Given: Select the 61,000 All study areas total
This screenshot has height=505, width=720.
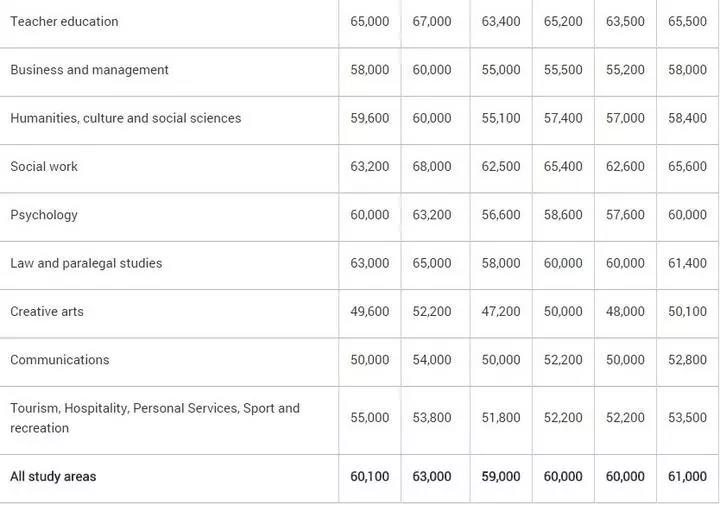Looking at the screenshot, I should click(x=687, y=477).
